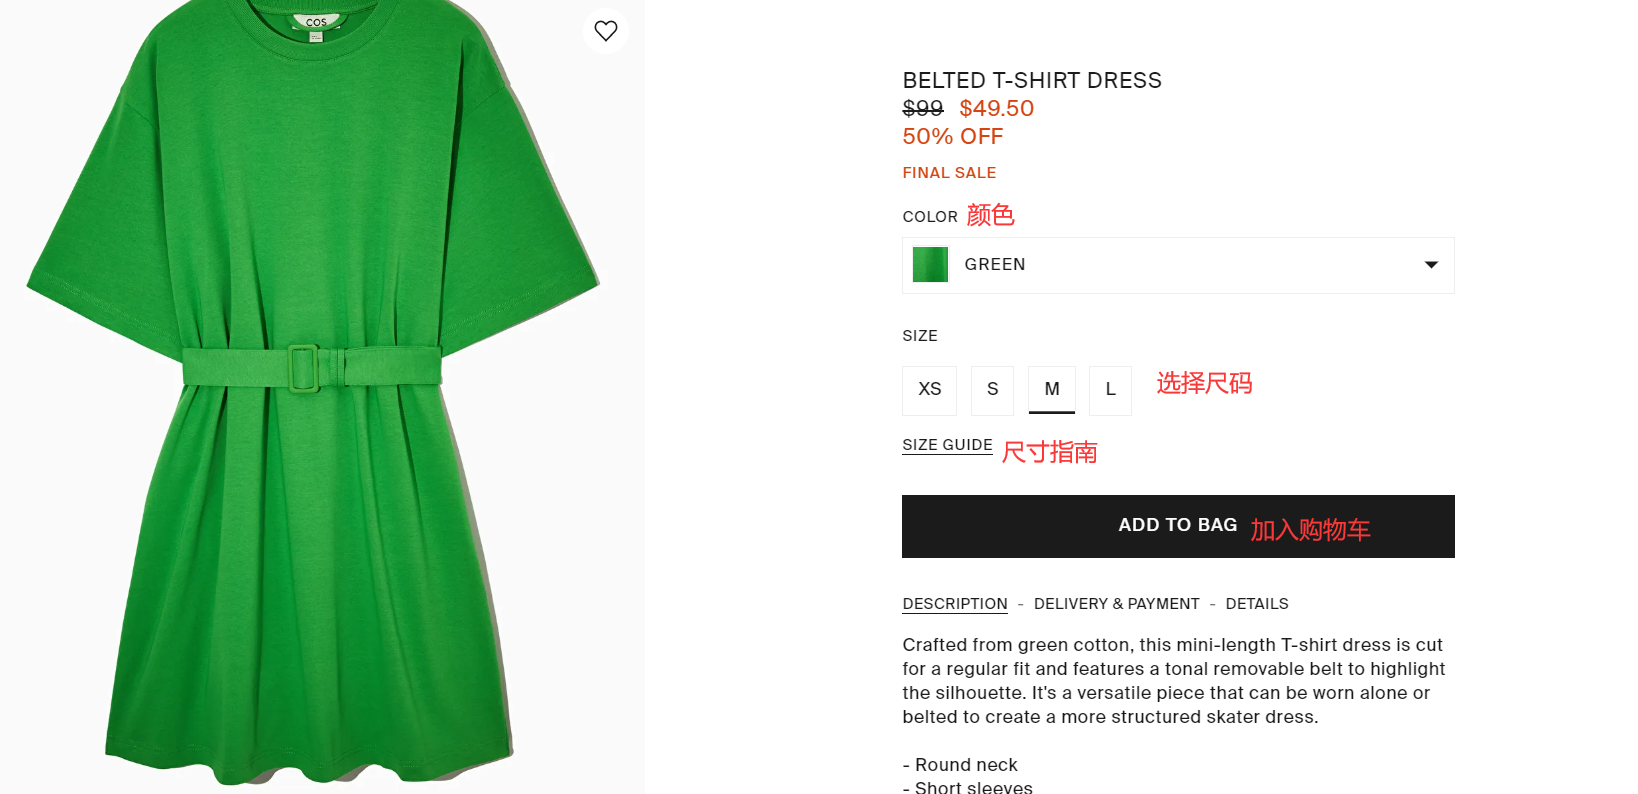
Task: Choose size S
Action: tap(992, 389)
